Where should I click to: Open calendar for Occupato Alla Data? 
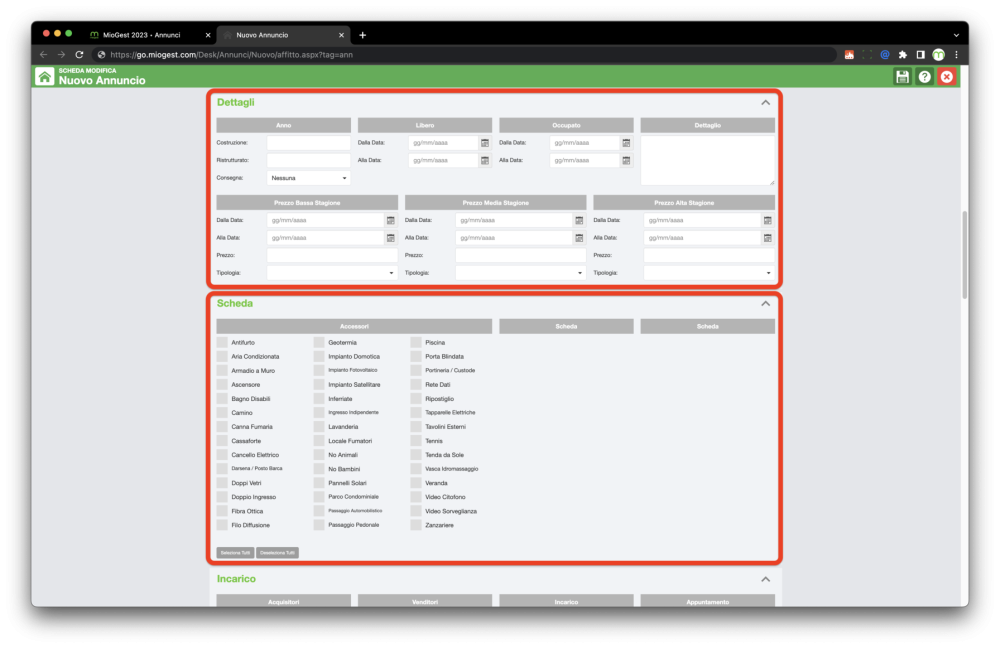pos(626,160)
